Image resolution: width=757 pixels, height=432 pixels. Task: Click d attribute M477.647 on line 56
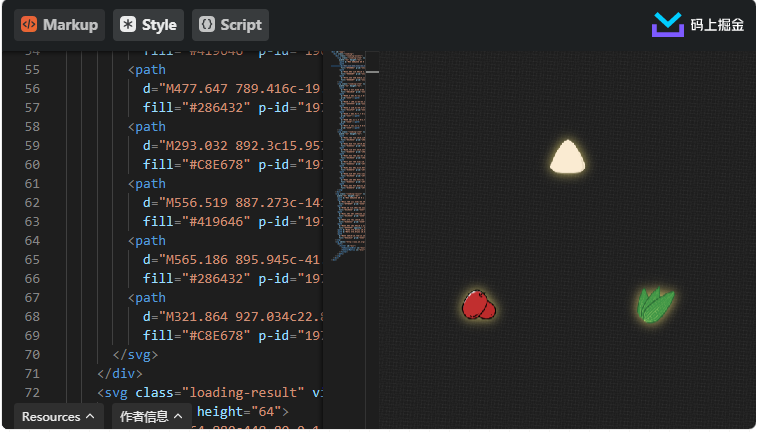coord(232,89)
